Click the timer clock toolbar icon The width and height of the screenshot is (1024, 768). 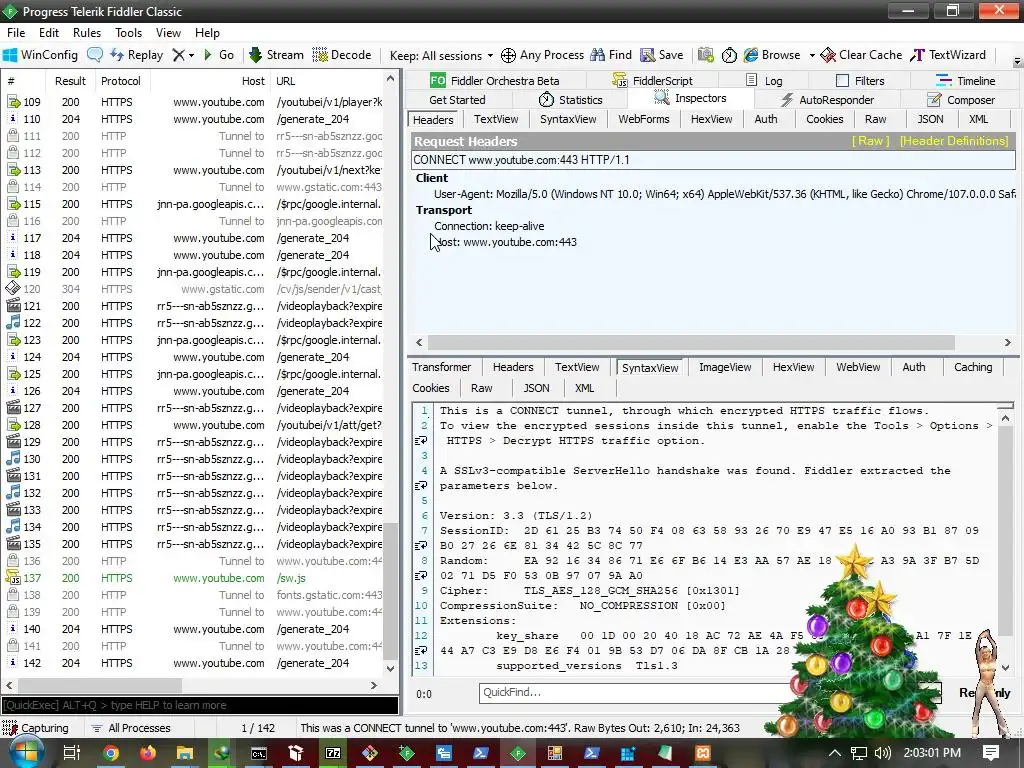(729, 55)
